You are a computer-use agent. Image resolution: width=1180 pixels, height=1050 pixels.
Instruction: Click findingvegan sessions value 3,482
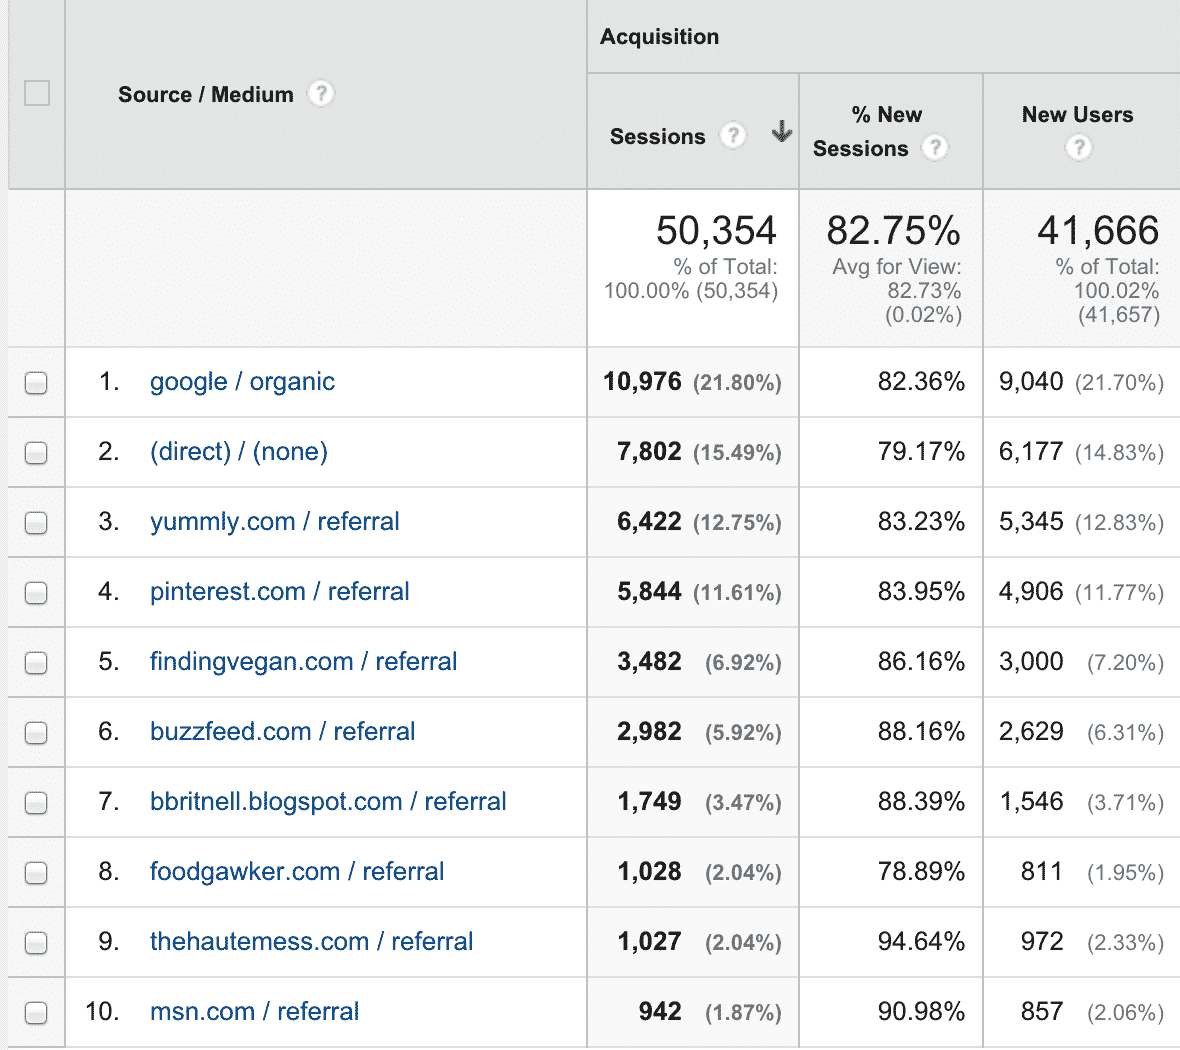649,662
